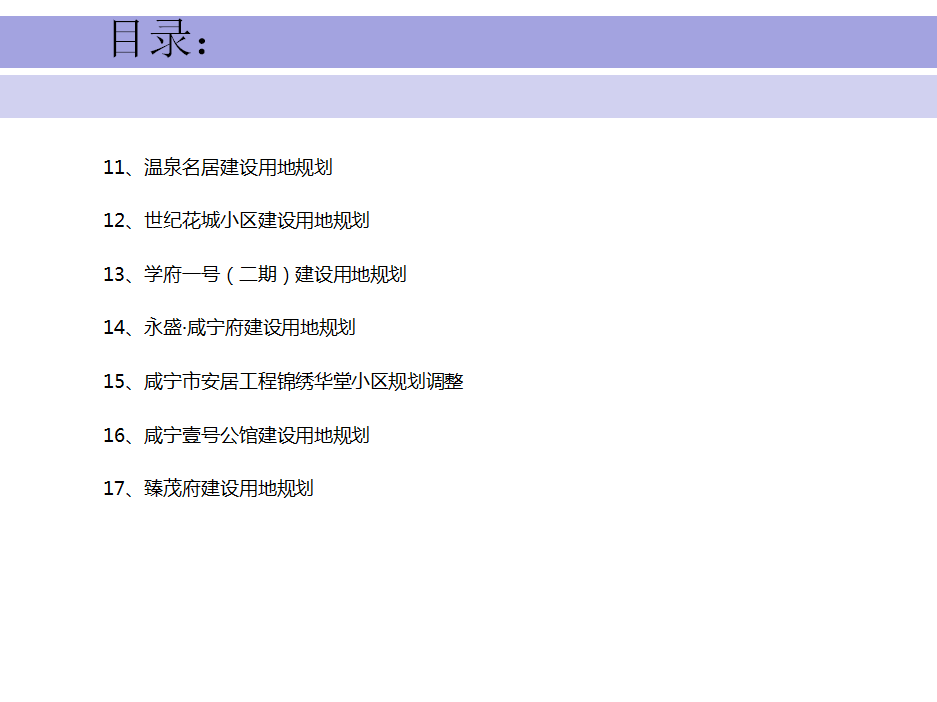Select item 11、温泉名居建设用地规划
Viewport: 937px width, 702px height.
218,167
